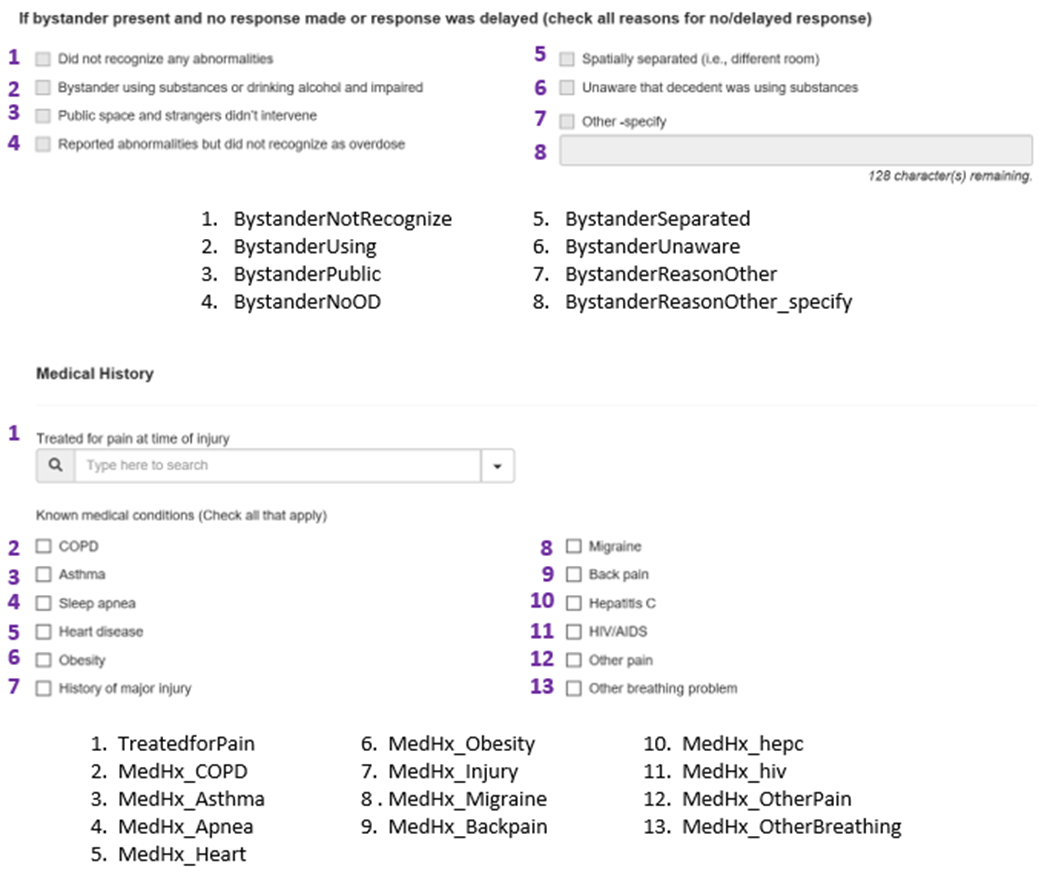Tick the Migraine checkbox
1050x881 pixels.
click(x=573, y=547)
